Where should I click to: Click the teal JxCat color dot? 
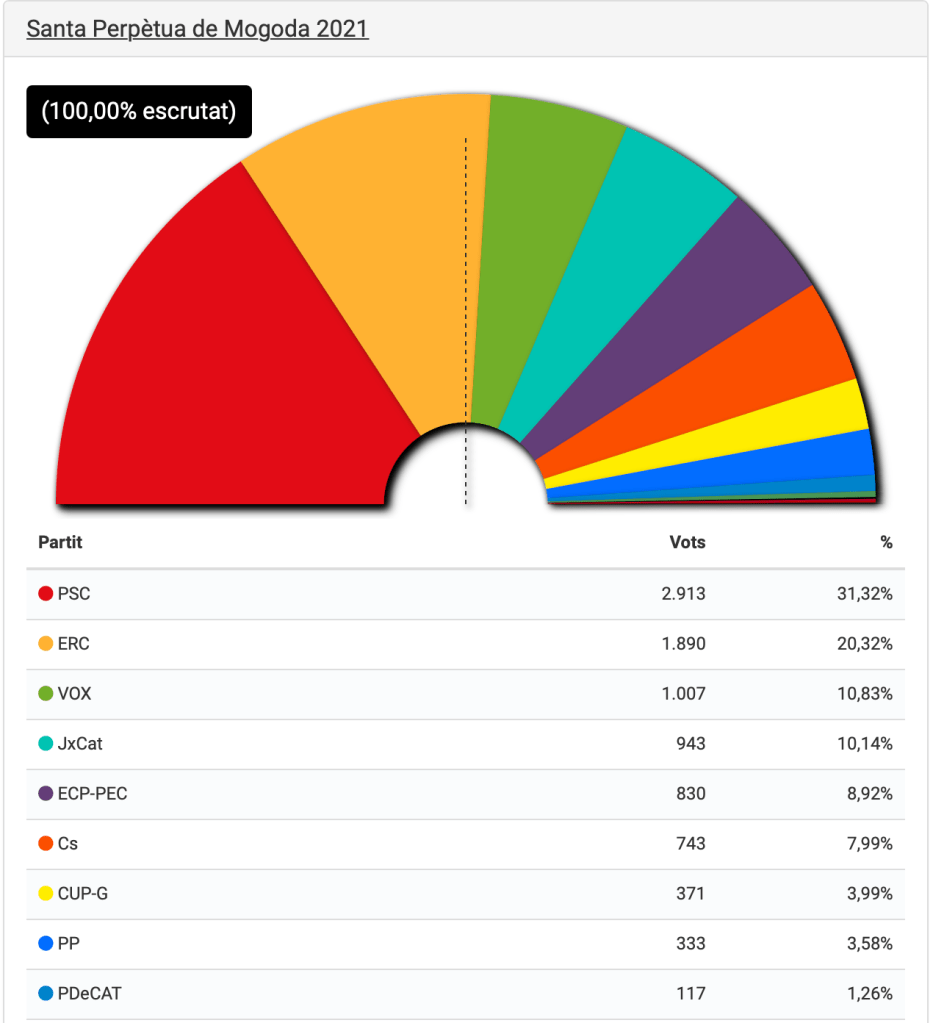(45, 744)
